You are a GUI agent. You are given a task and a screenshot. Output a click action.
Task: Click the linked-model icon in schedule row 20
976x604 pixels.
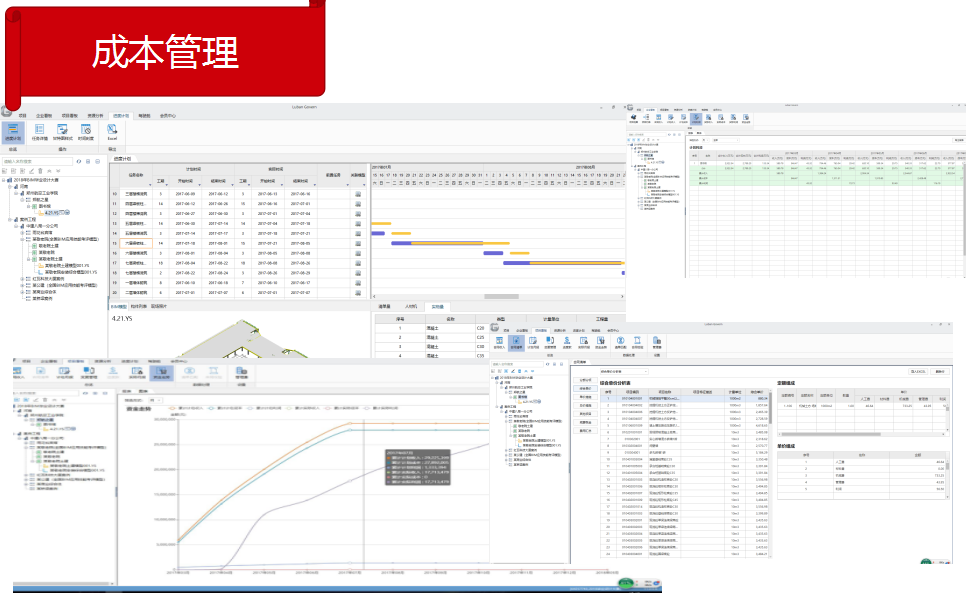coord(358,293)
